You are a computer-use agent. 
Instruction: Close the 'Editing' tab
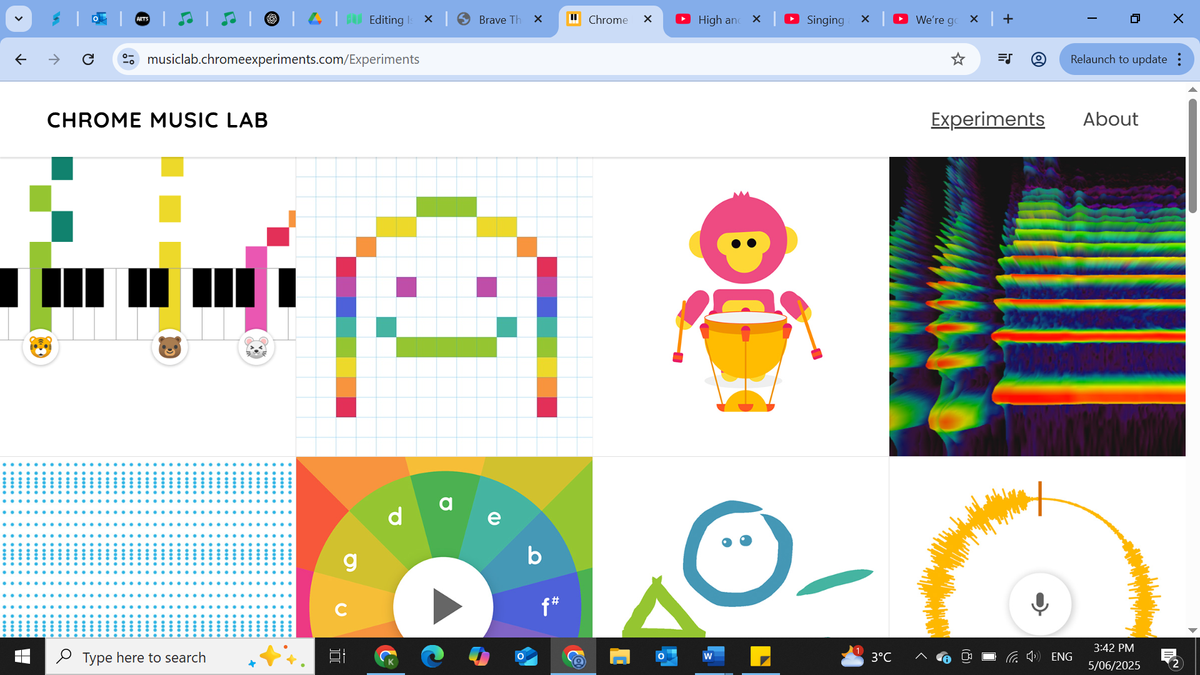point(428,19)
